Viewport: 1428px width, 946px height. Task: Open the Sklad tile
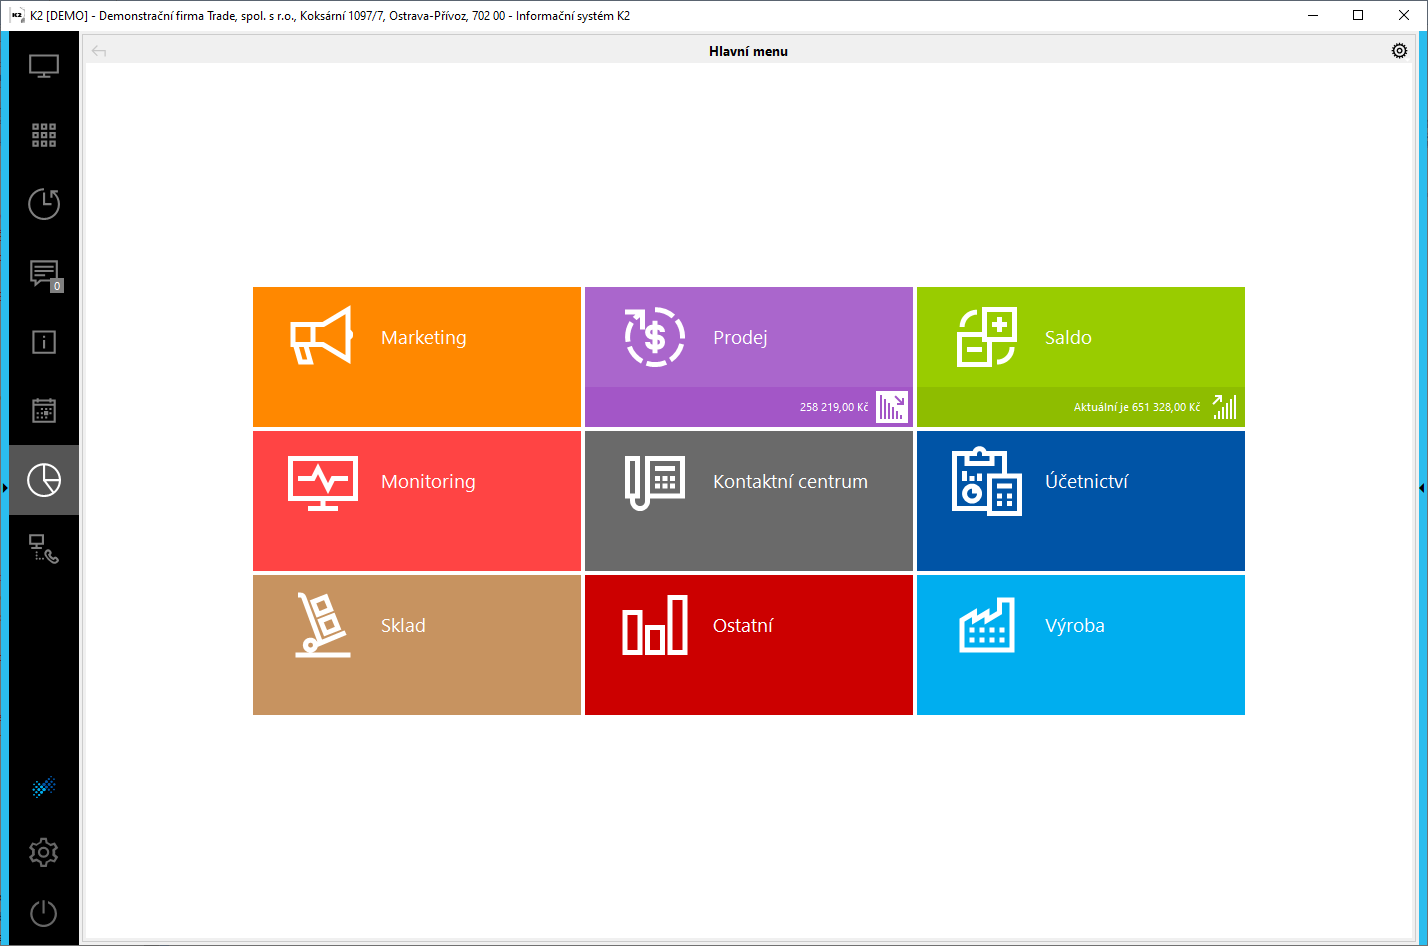[x=417, y=645]
